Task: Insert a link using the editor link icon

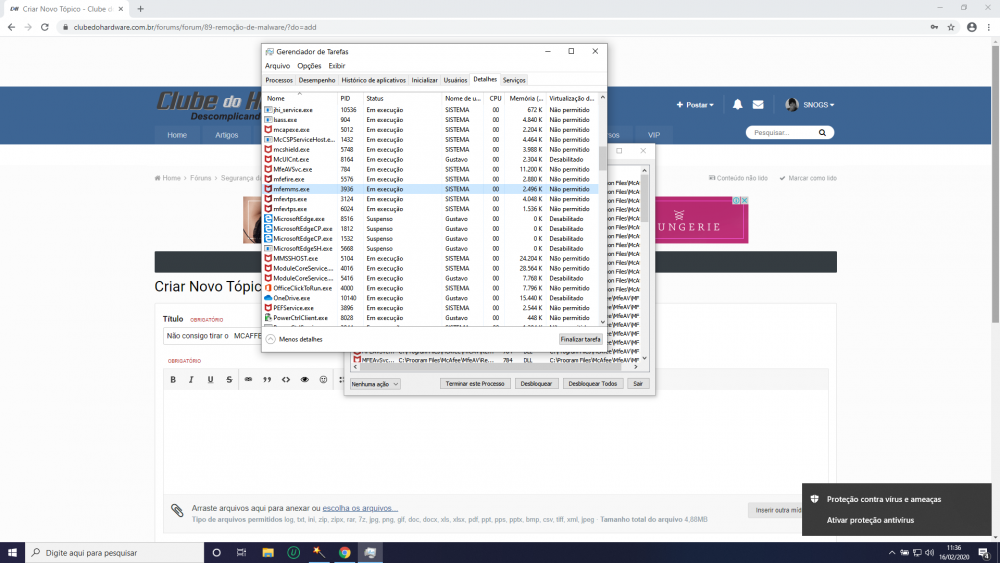Action: point(248,380)
